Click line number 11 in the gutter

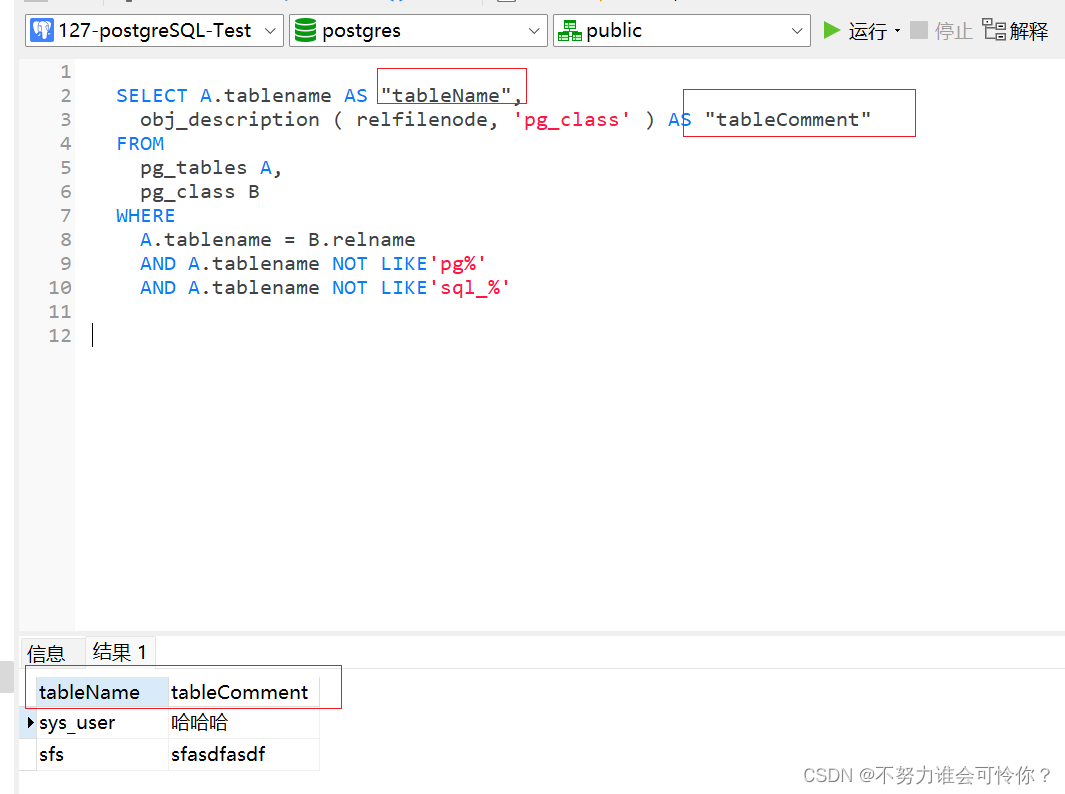click(x=60, y=312)
